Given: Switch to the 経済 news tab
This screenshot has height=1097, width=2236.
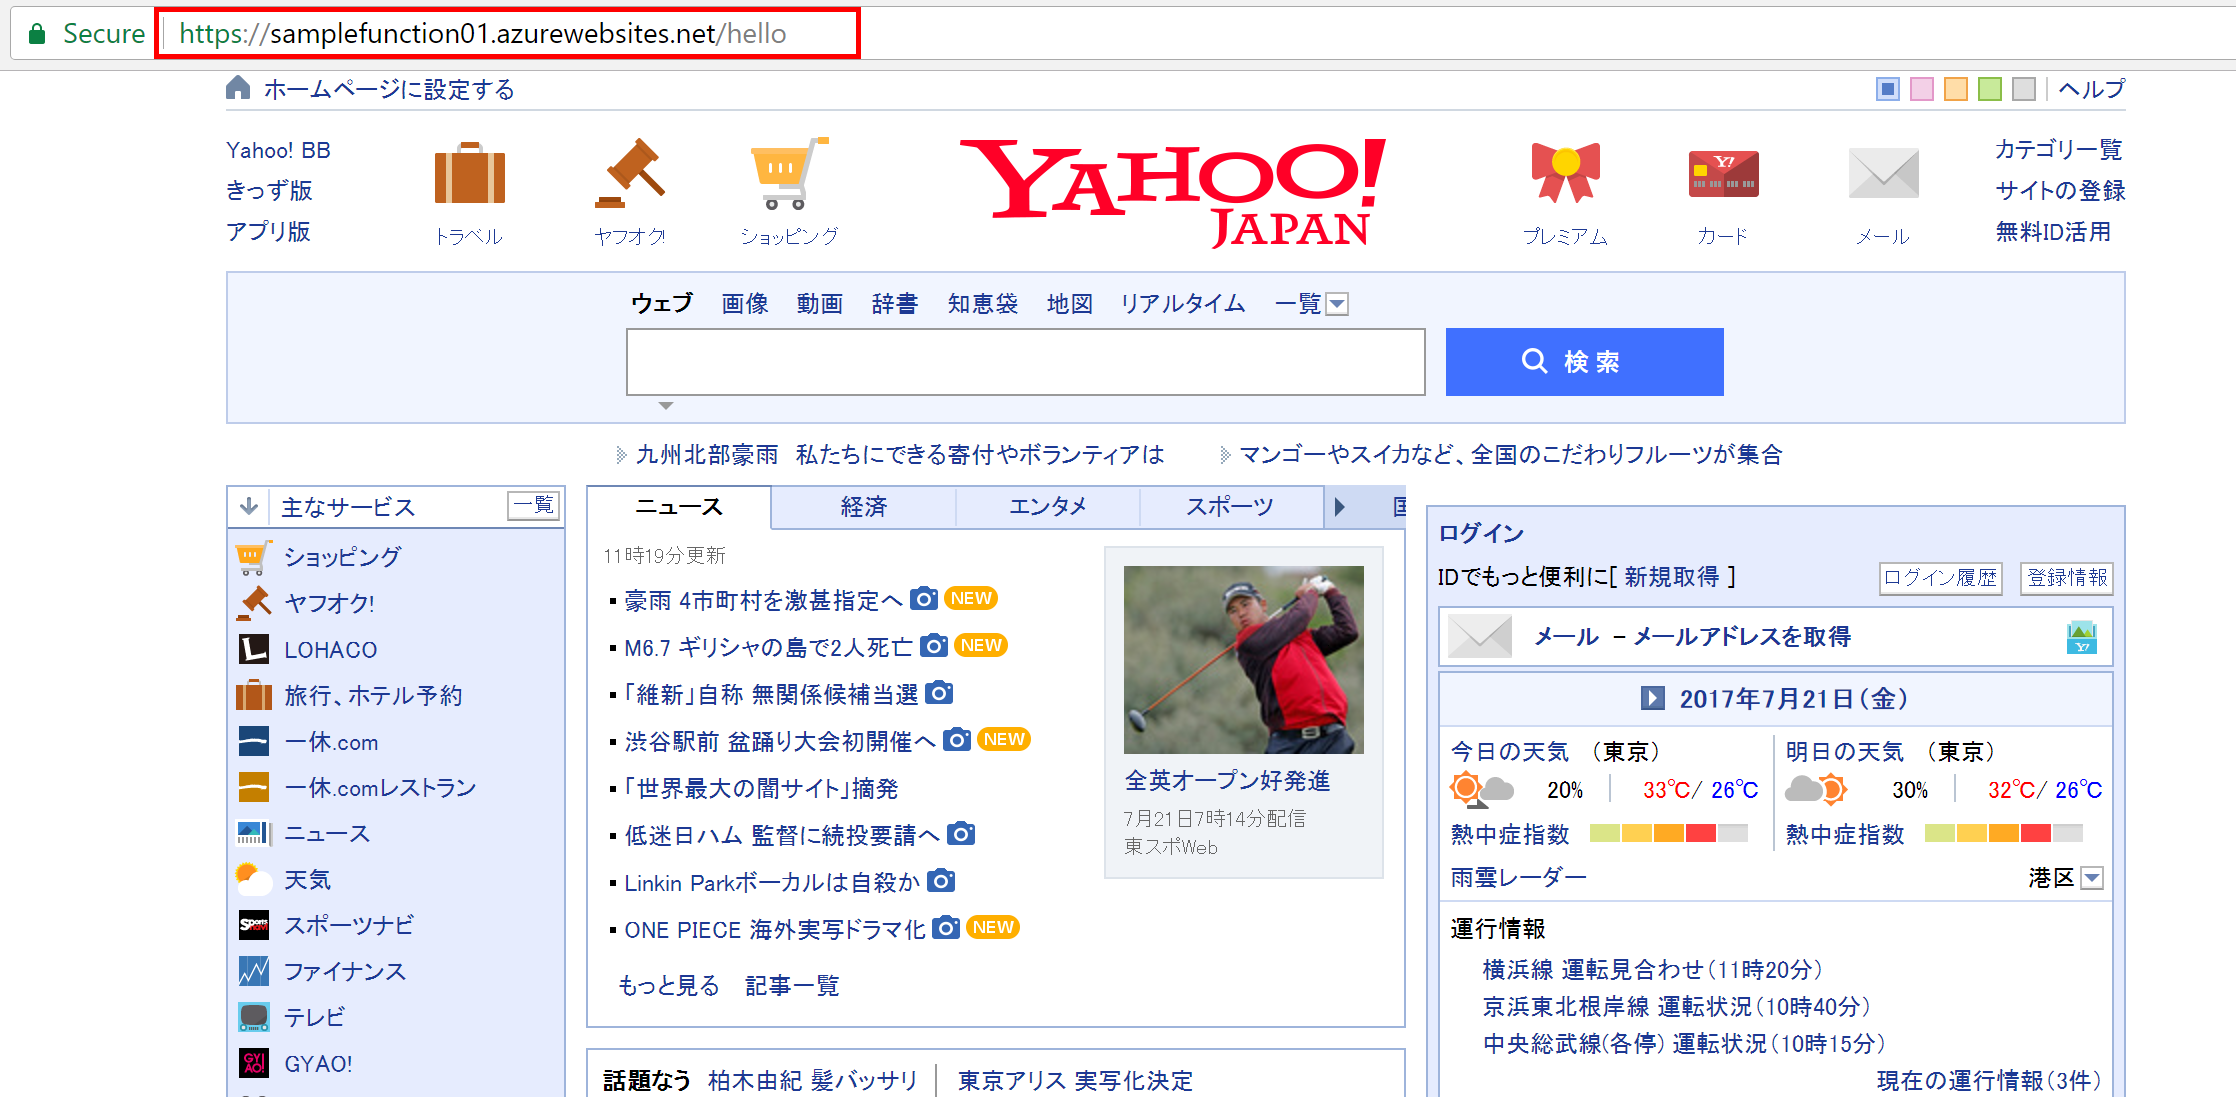Looking at the screenshot, I should (864, 507).
